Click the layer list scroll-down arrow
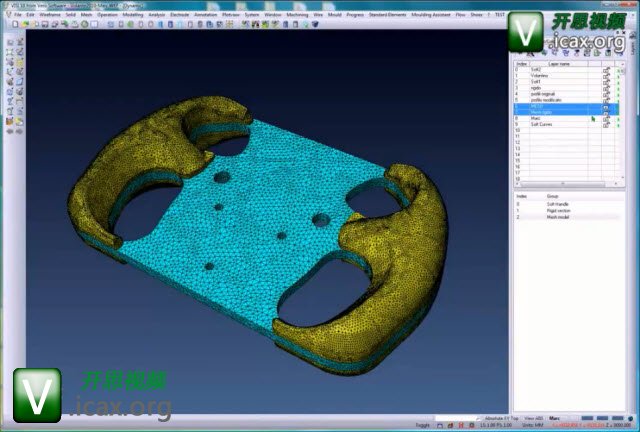640x432 pixels. 622,178
